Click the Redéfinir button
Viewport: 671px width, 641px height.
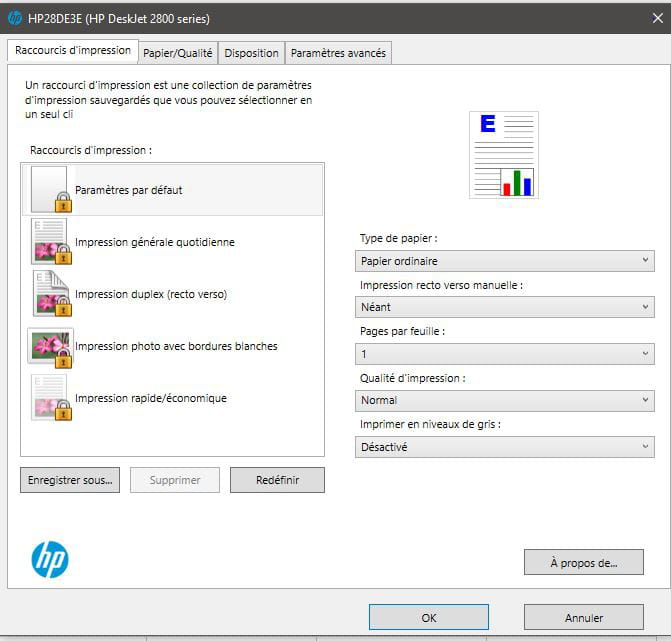click(x=277, y=480)
